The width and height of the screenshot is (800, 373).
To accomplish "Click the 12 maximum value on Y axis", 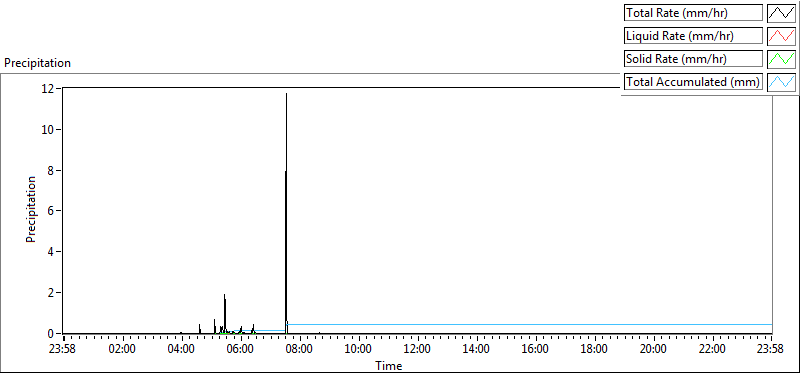I will (49, 89).
